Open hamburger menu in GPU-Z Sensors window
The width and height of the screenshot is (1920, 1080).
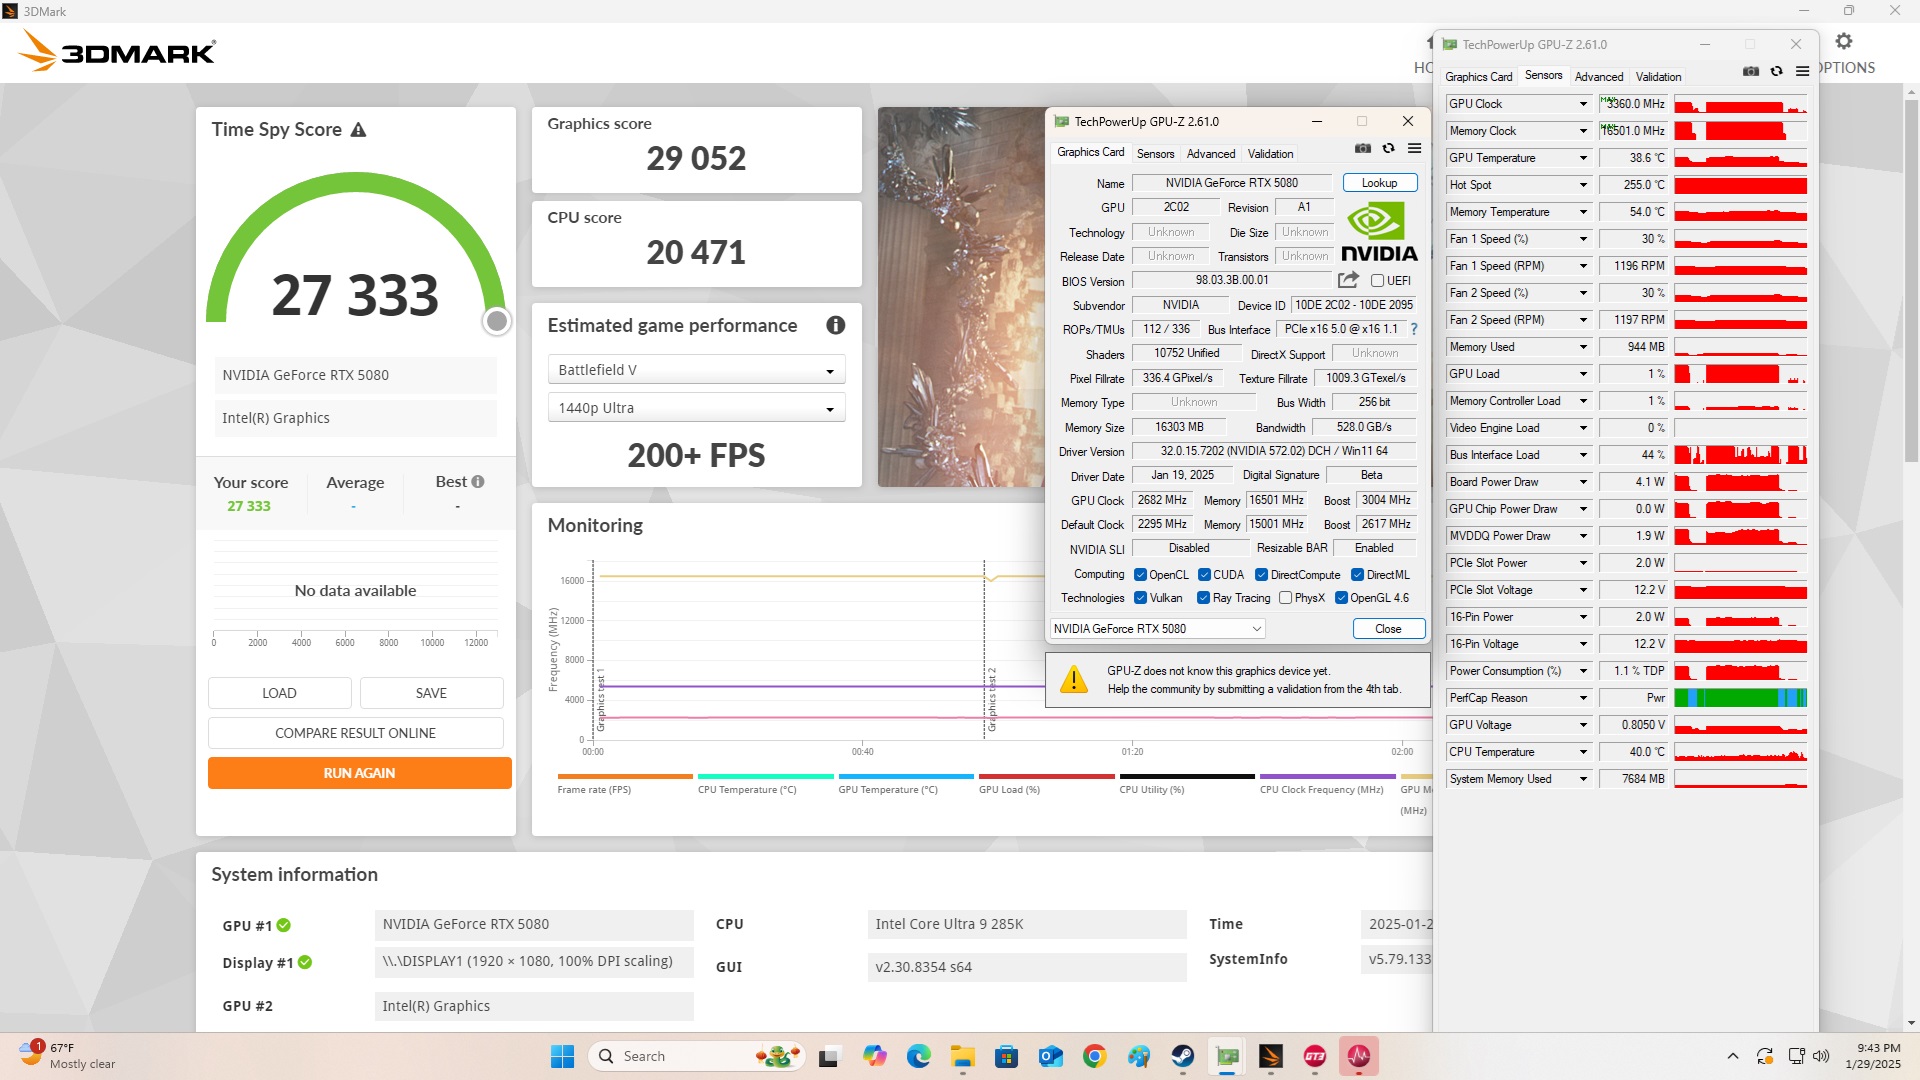(1802, 71)
